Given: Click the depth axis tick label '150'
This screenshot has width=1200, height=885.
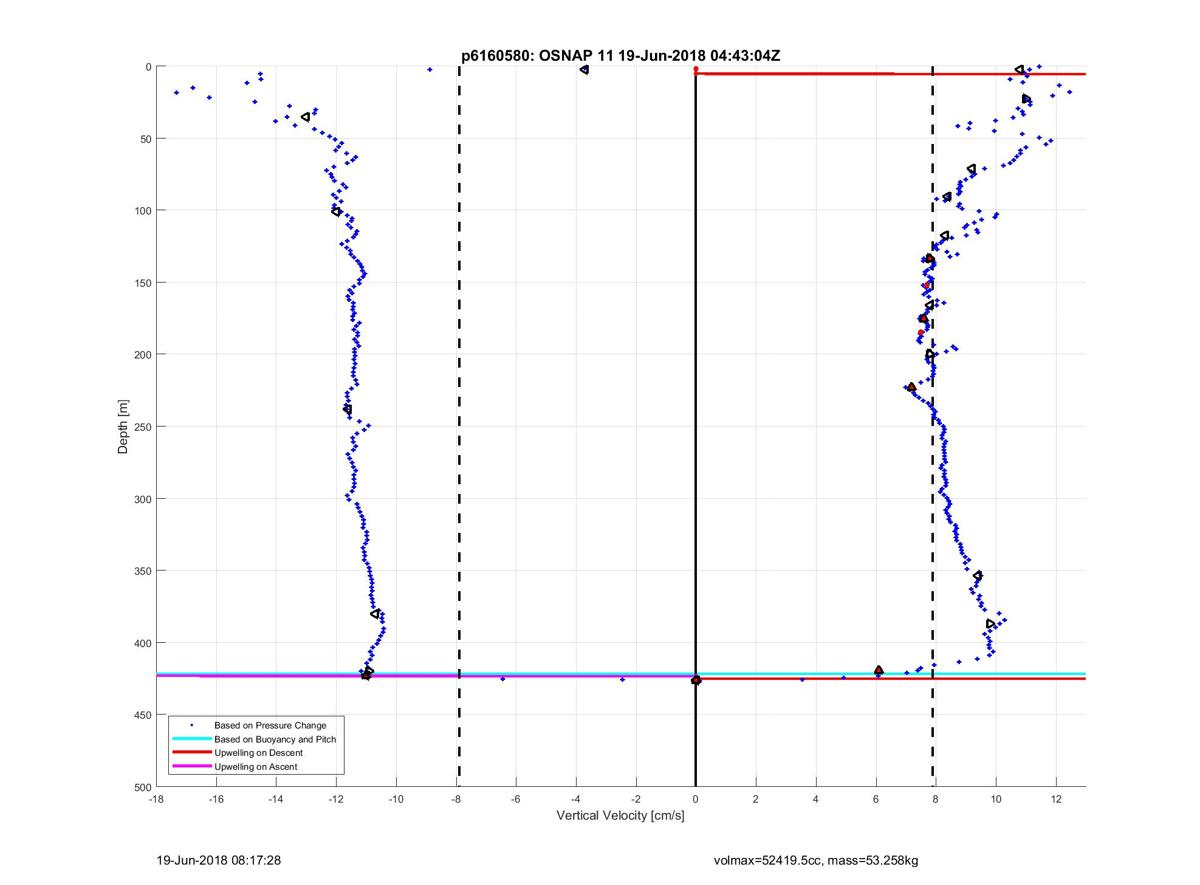Looking at the screenshot, I should 141,283.
